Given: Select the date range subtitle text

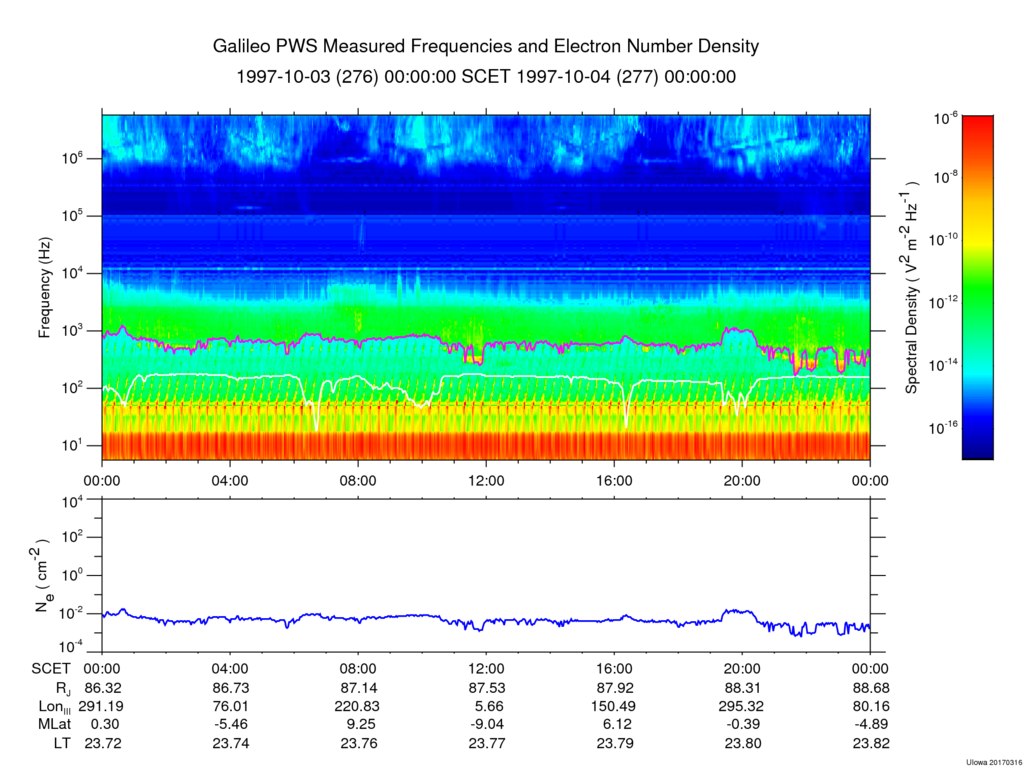Looking at the screenshot, I should click(x=486, y=77).
